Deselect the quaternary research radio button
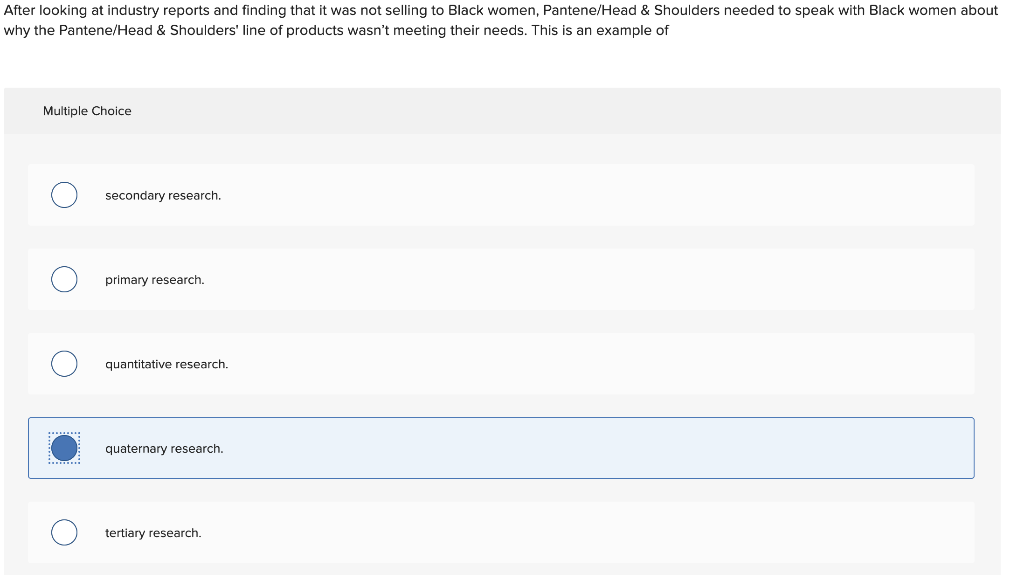 (x=64, y=448)
